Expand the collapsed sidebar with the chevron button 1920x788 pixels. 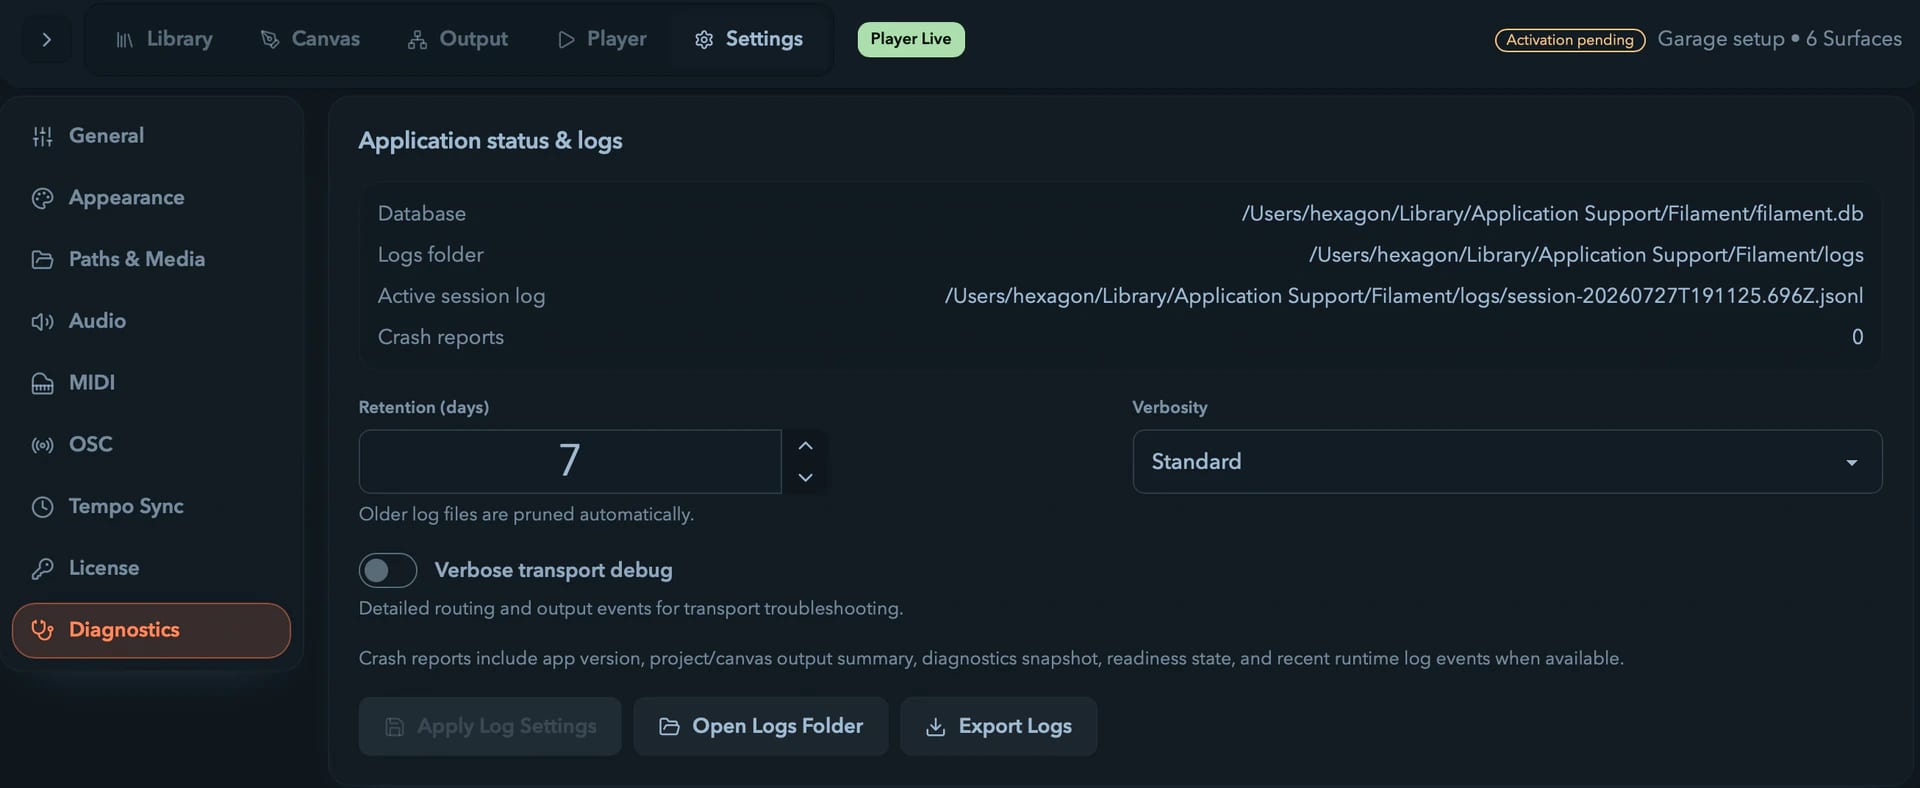pyautogui.click(x=46, y=40)
